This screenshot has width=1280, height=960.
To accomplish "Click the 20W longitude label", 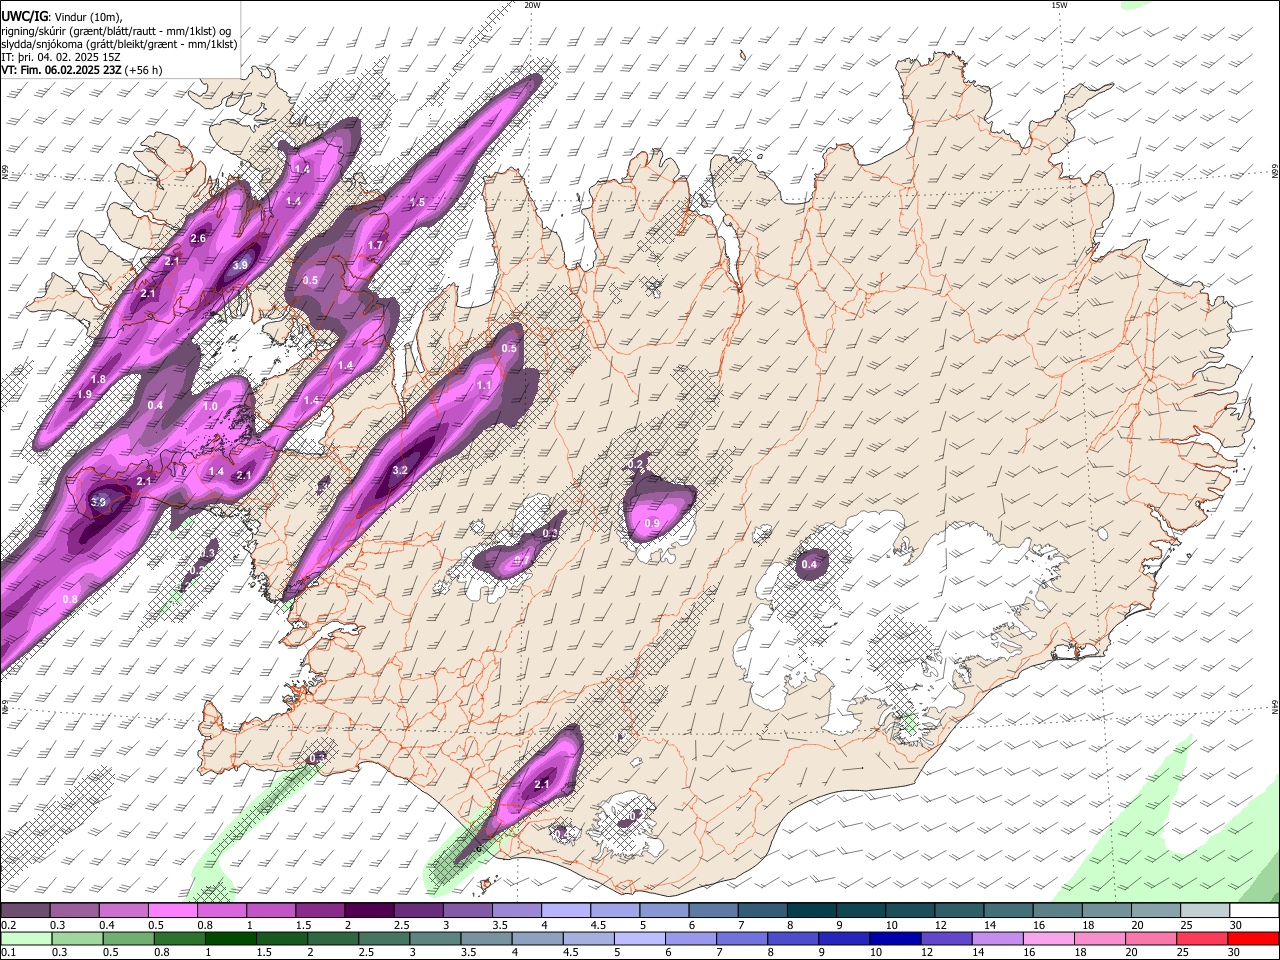I will 533,5.
